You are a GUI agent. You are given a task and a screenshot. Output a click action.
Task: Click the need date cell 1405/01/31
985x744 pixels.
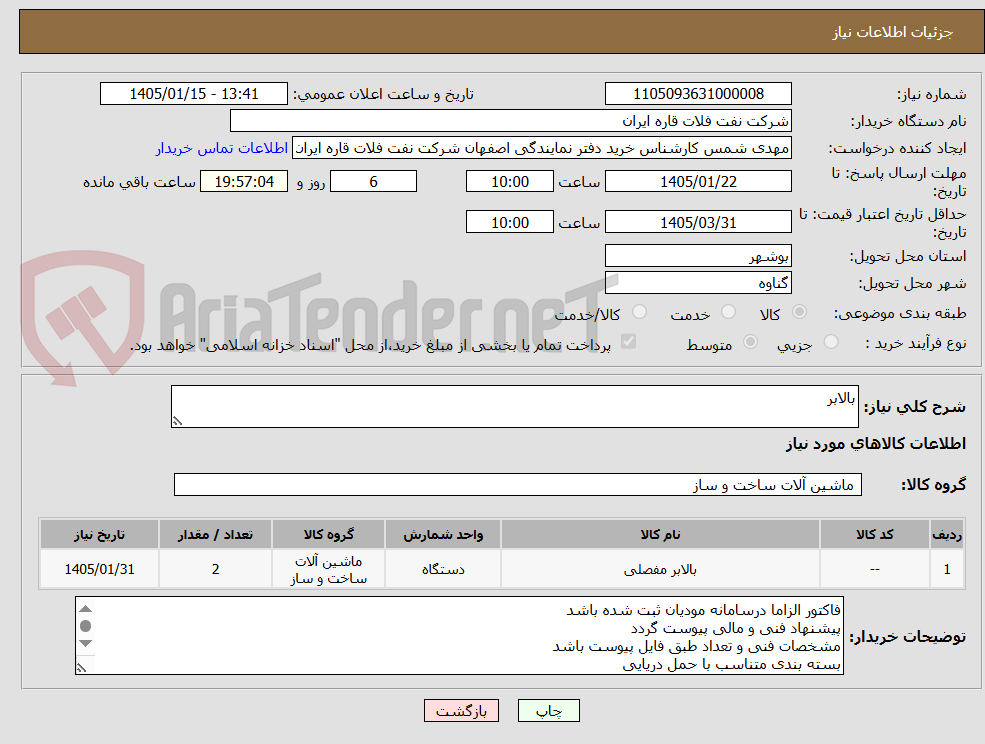tap(99, 569)
